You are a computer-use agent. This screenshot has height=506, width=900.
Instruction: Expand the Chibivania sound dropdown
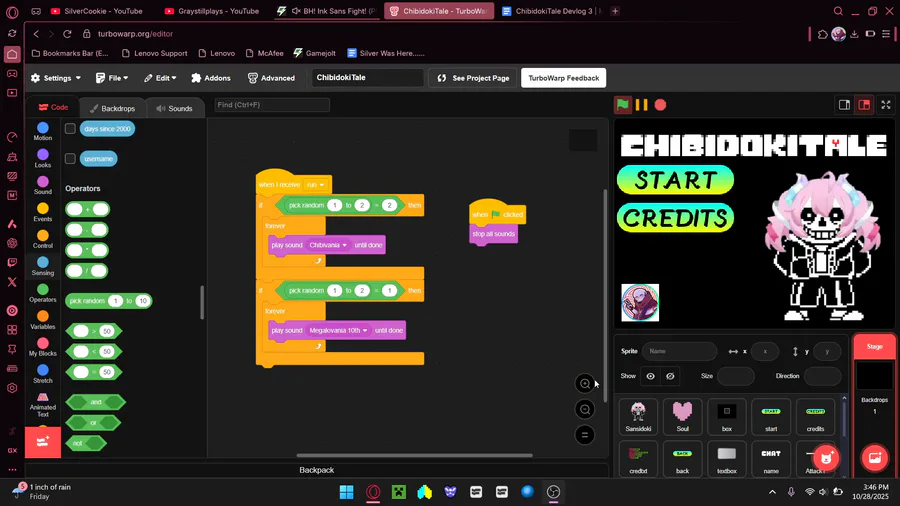click(x=328, y=245)
